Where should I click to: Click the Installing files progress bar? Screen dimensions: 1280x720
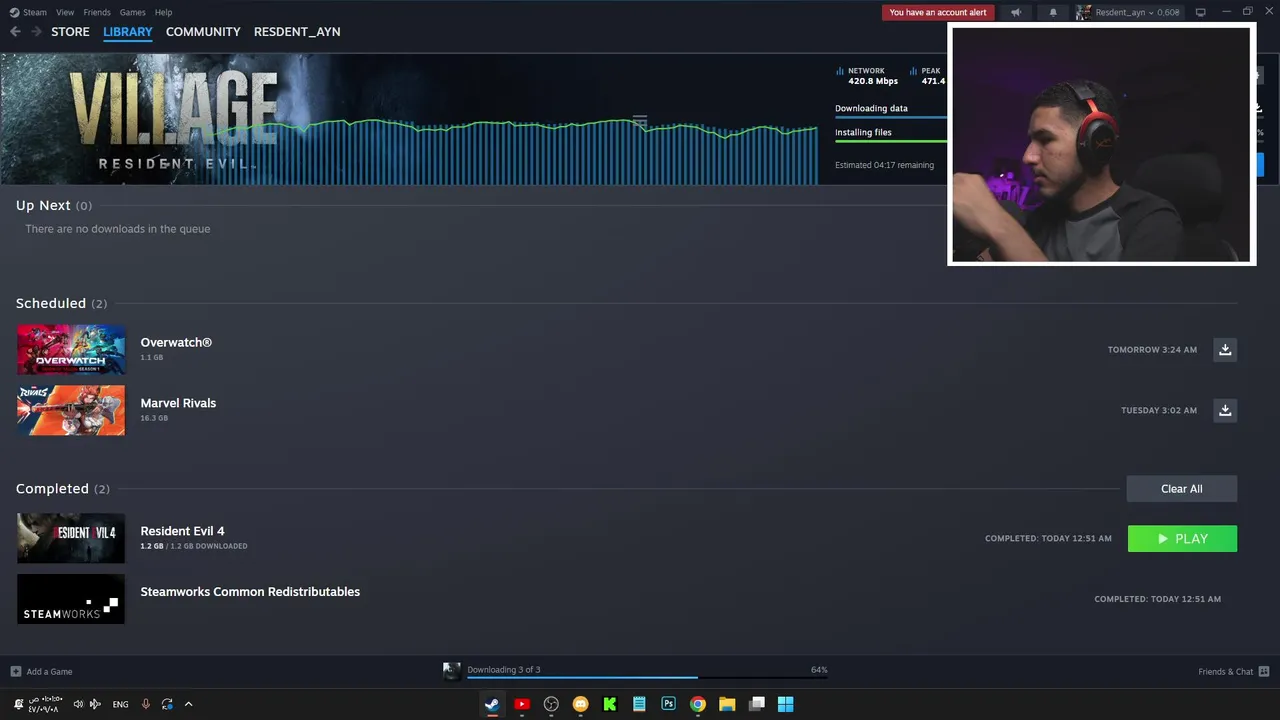pos(891,142)
